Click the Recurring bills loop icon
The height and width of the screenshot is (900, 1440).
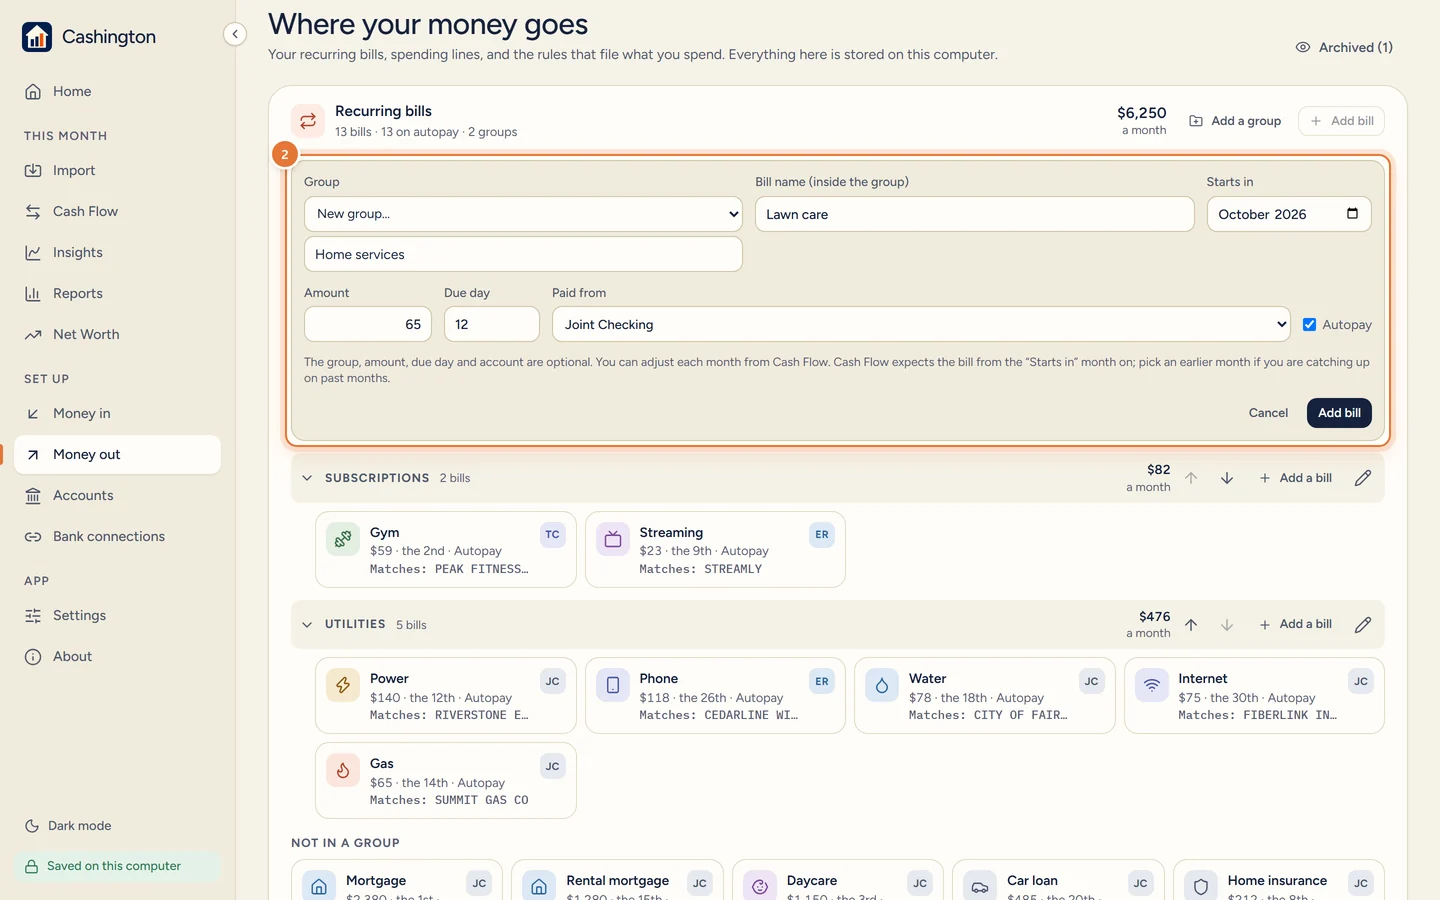(308, 121)
